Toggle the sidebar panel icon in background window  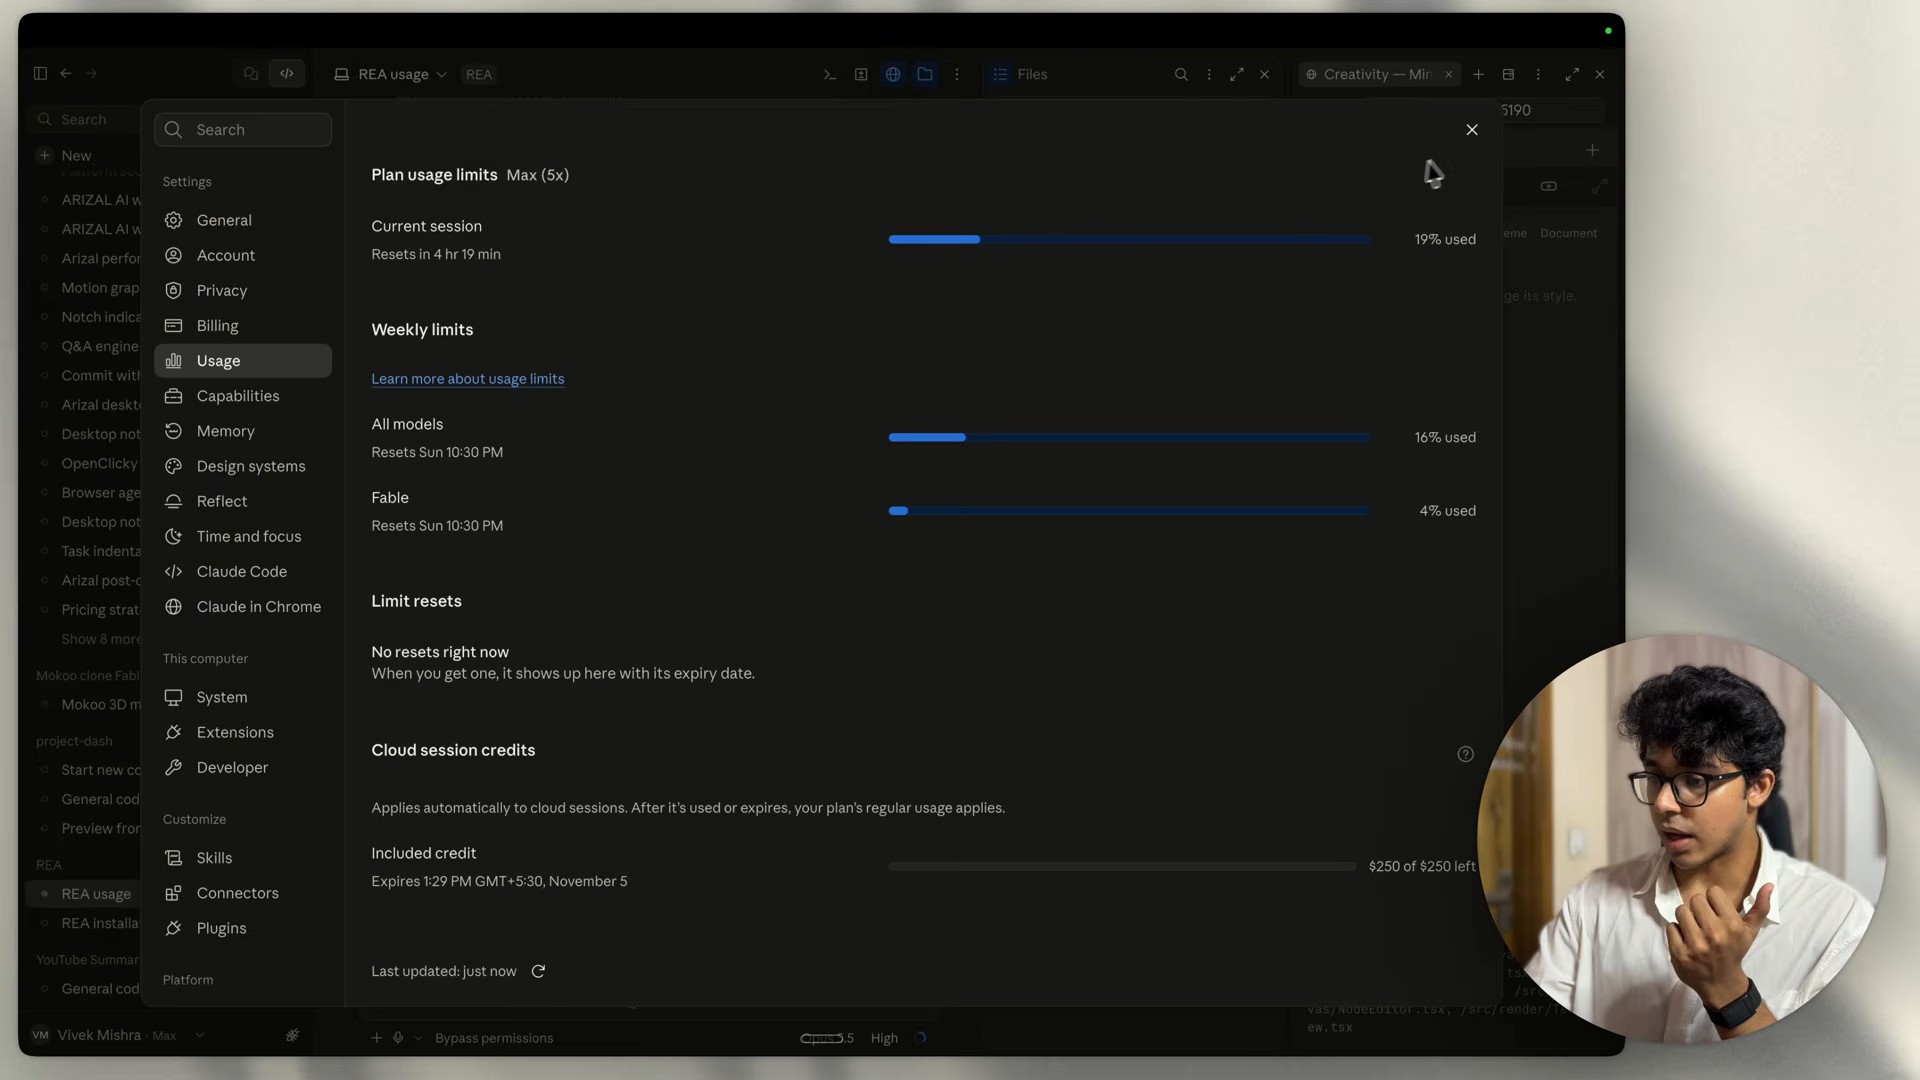click(x=40, y=73)
